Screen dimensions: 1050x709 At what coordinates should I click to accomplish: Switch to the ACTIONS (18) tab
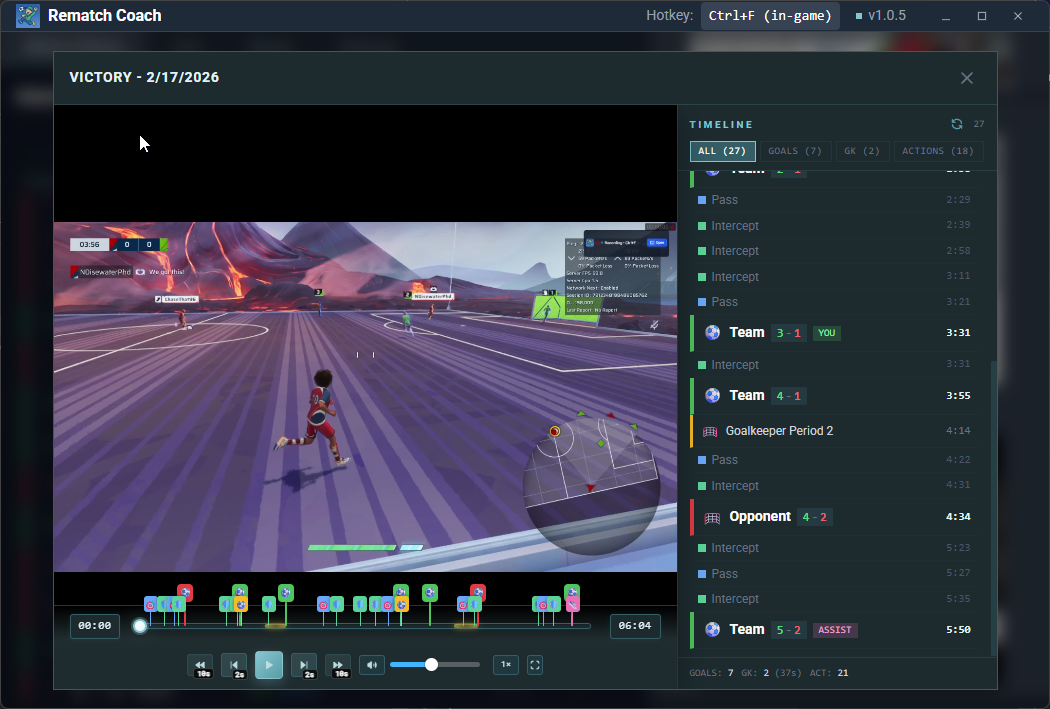(x=938, y=151)
